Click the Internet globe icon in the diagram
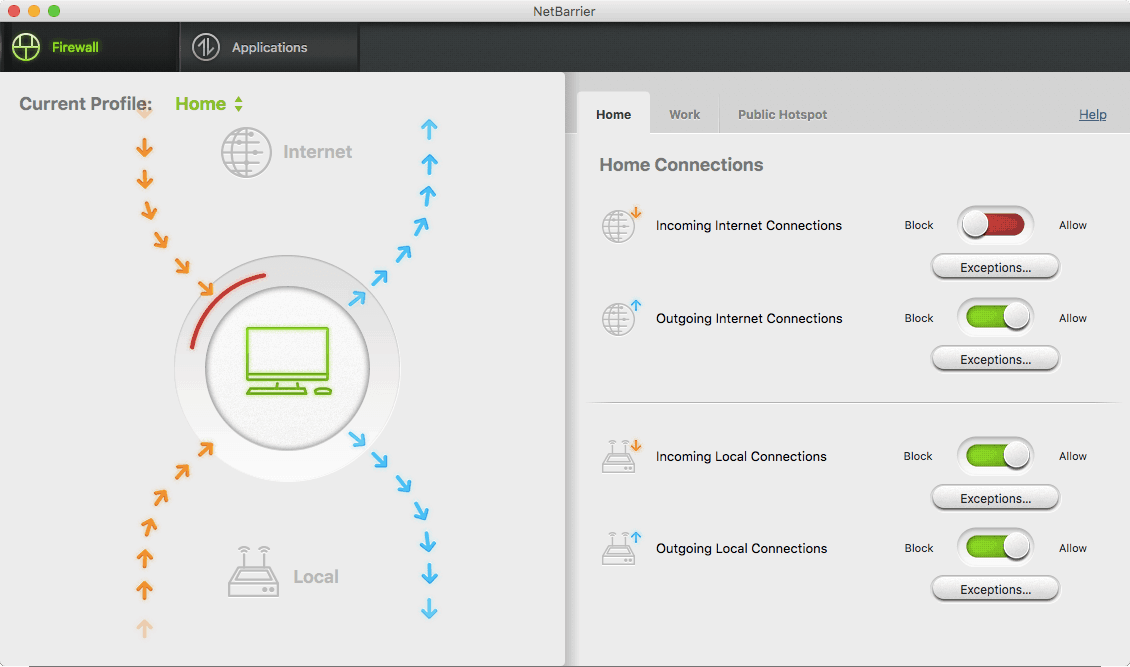 [x=246, y=152]
